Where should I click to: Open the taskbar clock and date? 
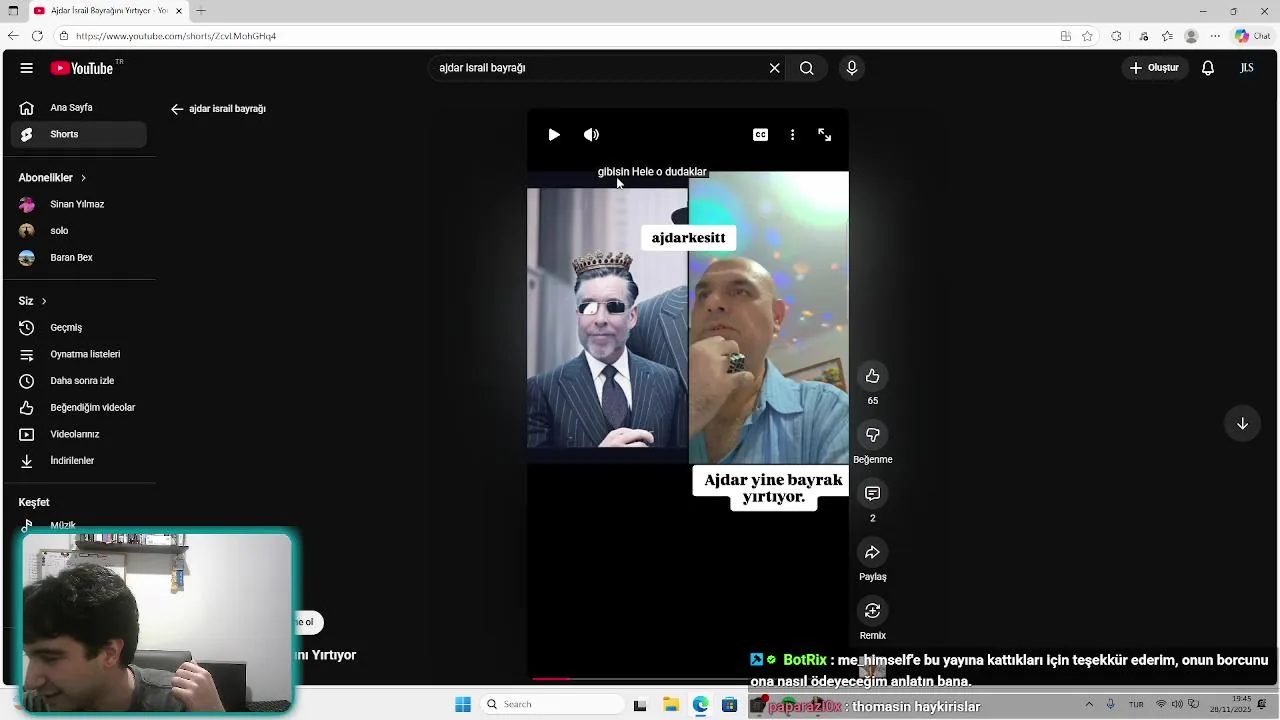point(1228,705)
